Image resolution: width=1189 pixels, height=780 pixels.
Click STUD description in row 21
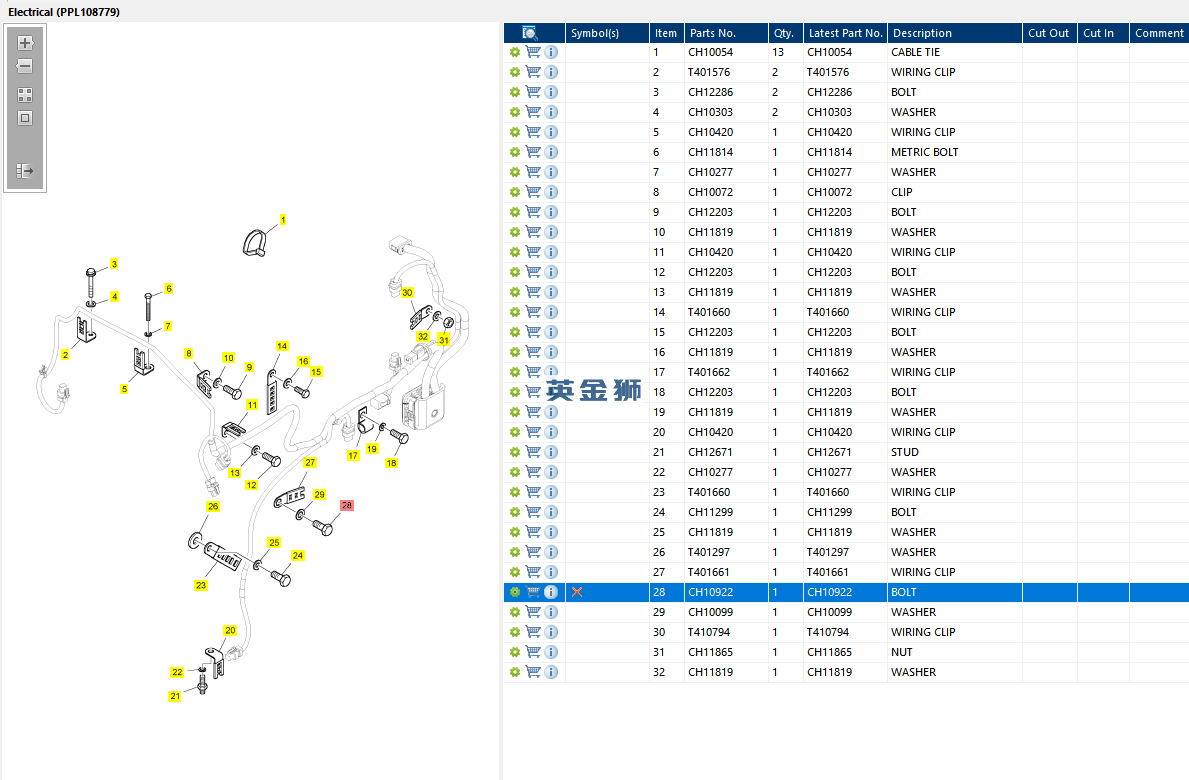tap(905, 452)
